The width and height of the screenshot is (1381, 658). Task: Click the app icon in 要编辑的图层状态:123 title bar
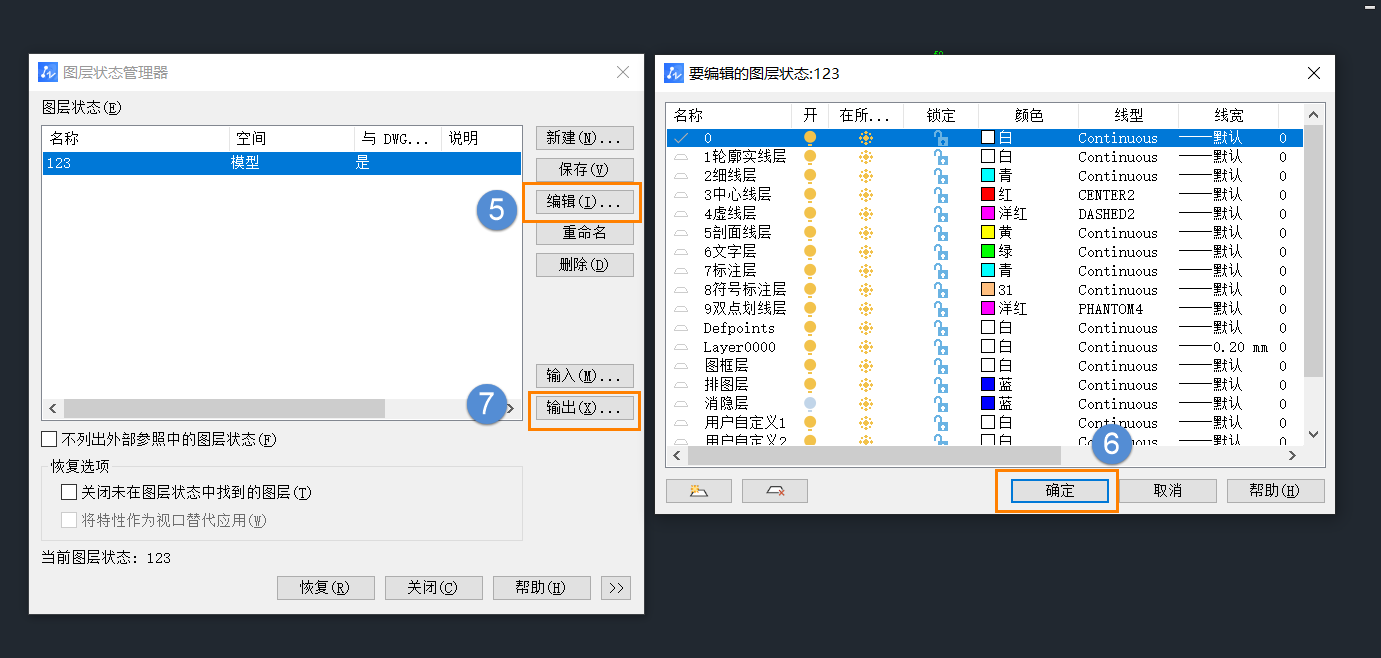[674, 73]
